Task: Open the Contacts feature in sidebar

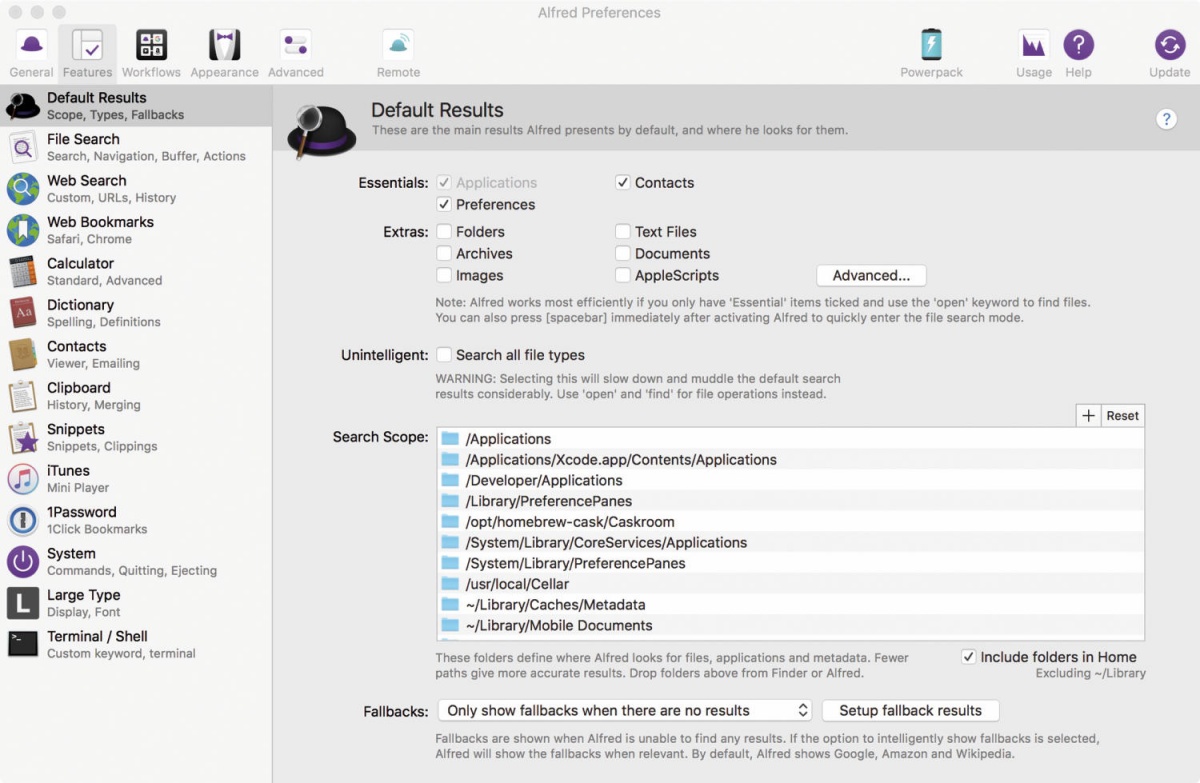Action: [x=136, y=354]
